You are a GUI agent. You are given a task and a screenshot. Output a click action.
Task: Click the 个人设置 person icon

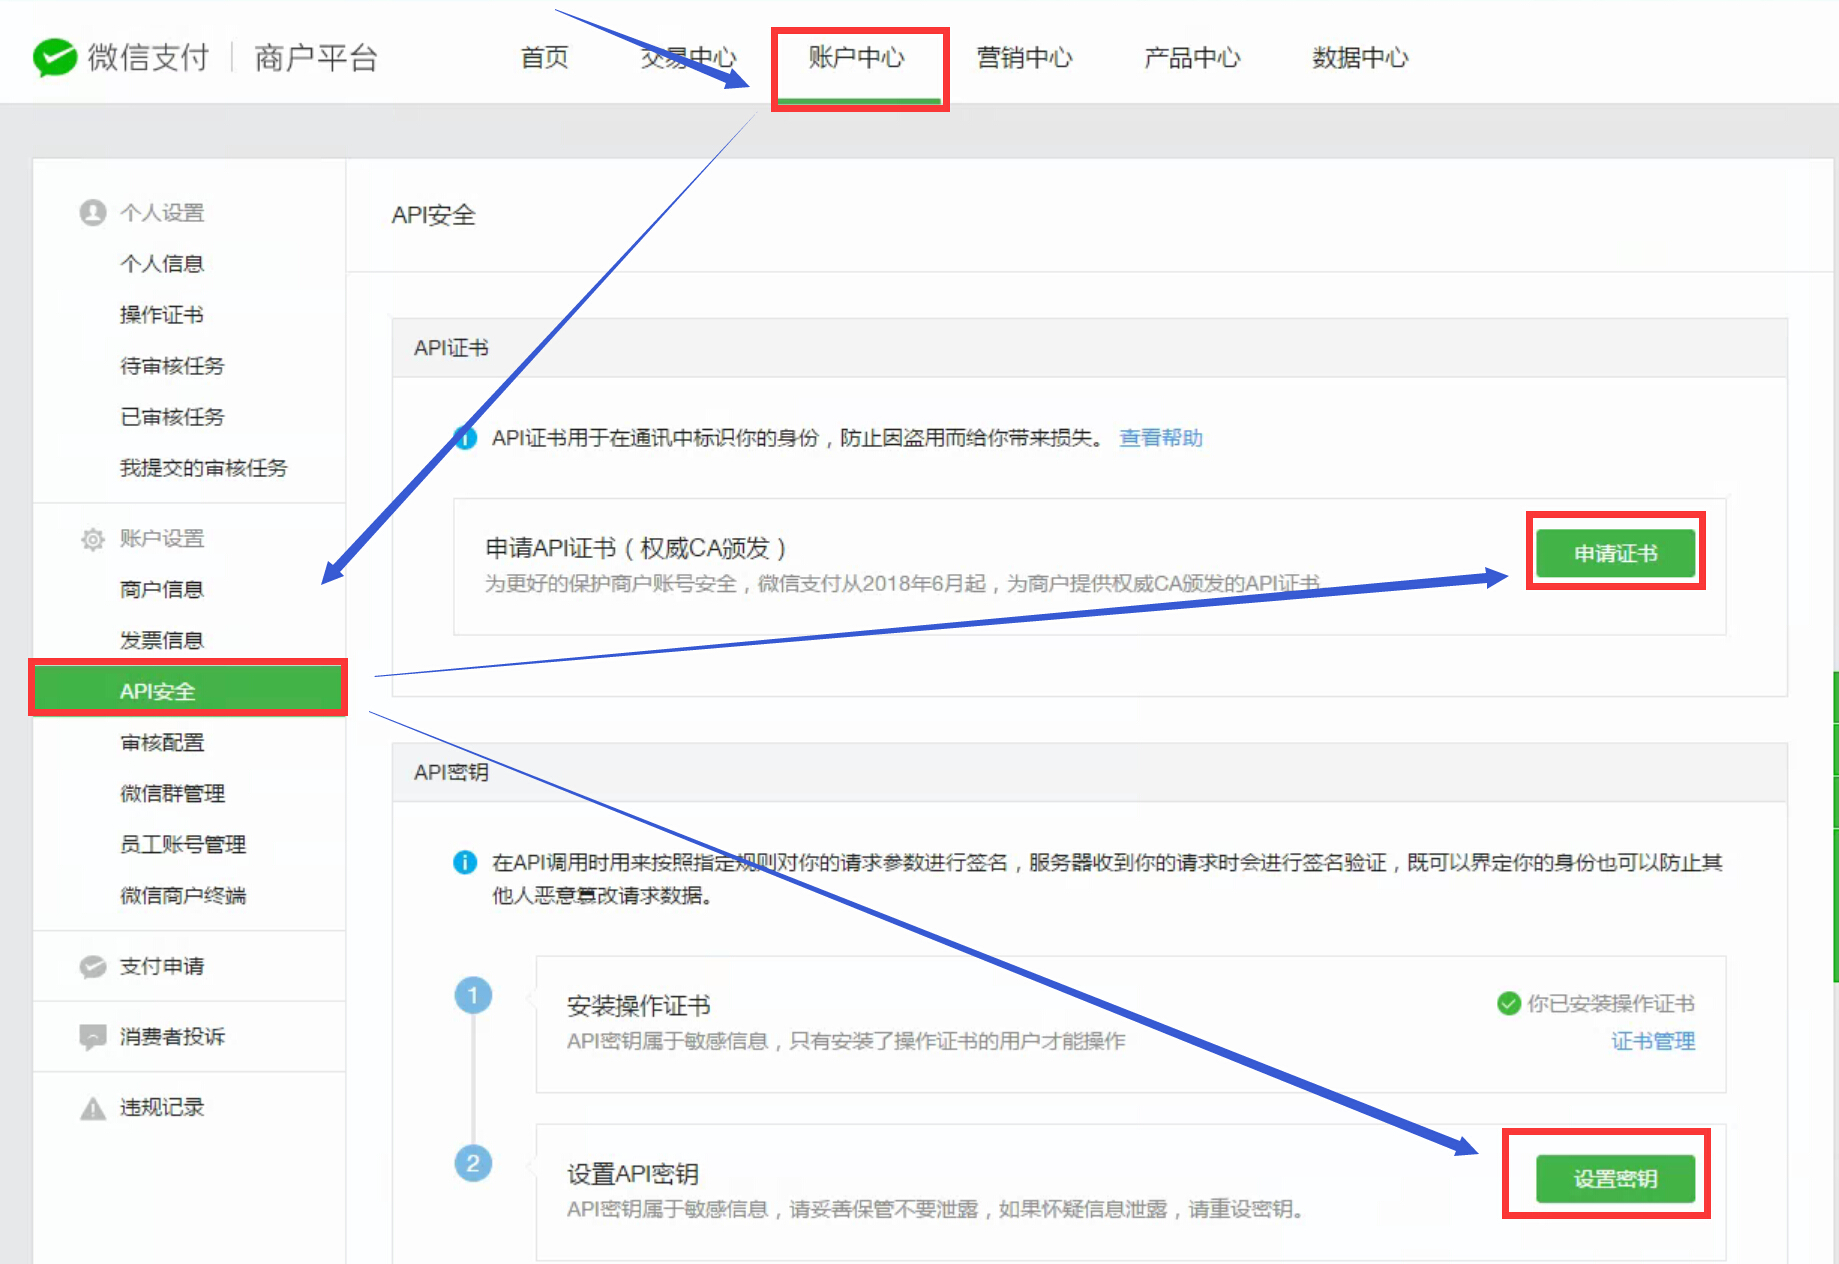(x=93, y=213)
